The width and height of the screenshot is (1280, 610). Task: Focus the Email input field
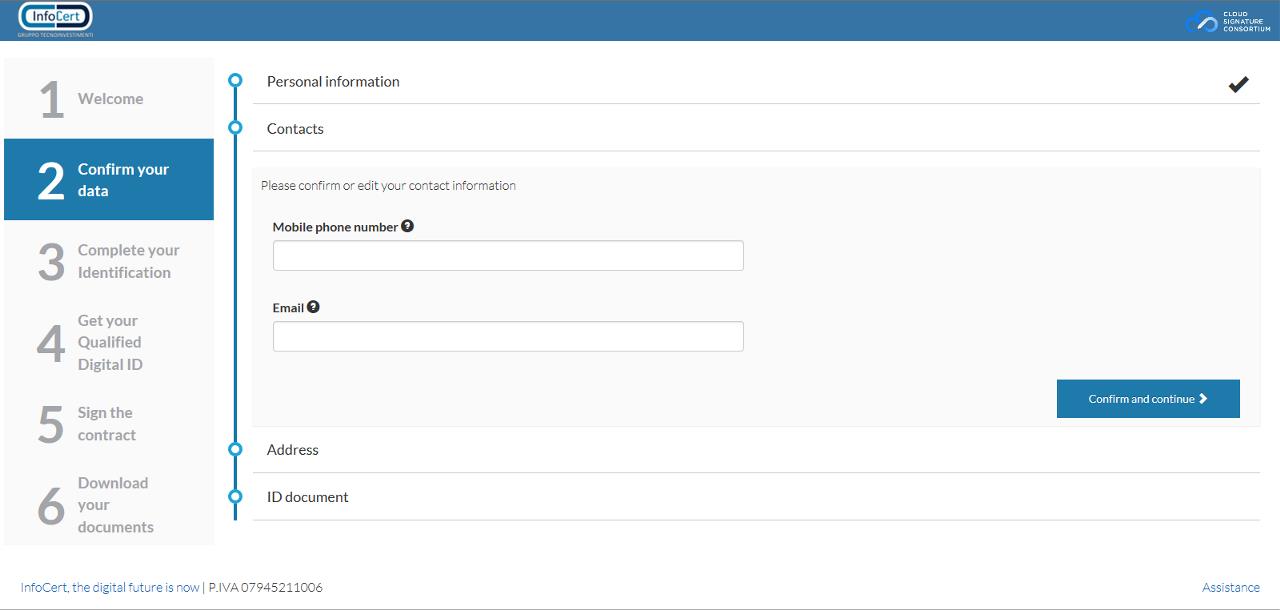point(508,336)
